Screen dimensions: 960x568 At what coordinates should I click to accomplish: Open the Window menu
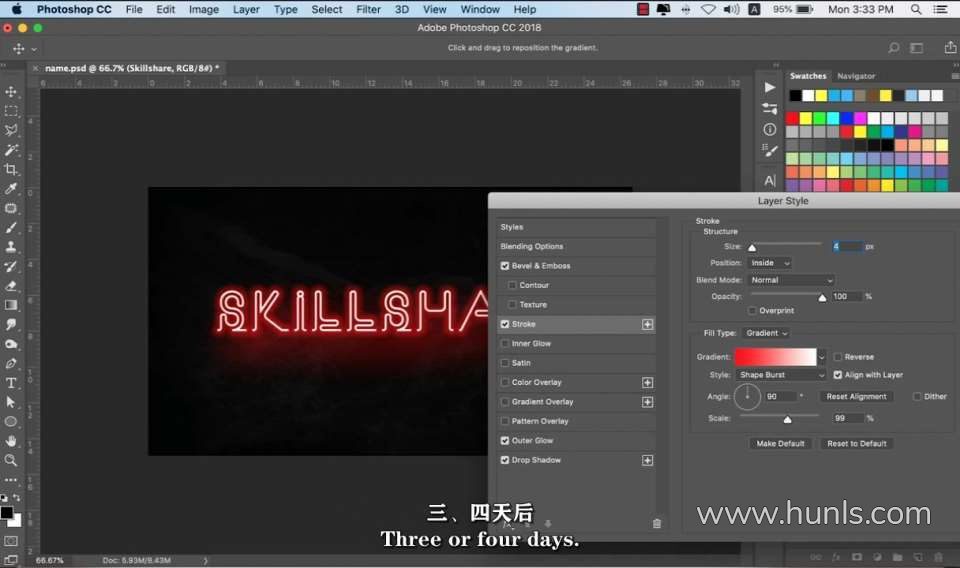(480, 9)
